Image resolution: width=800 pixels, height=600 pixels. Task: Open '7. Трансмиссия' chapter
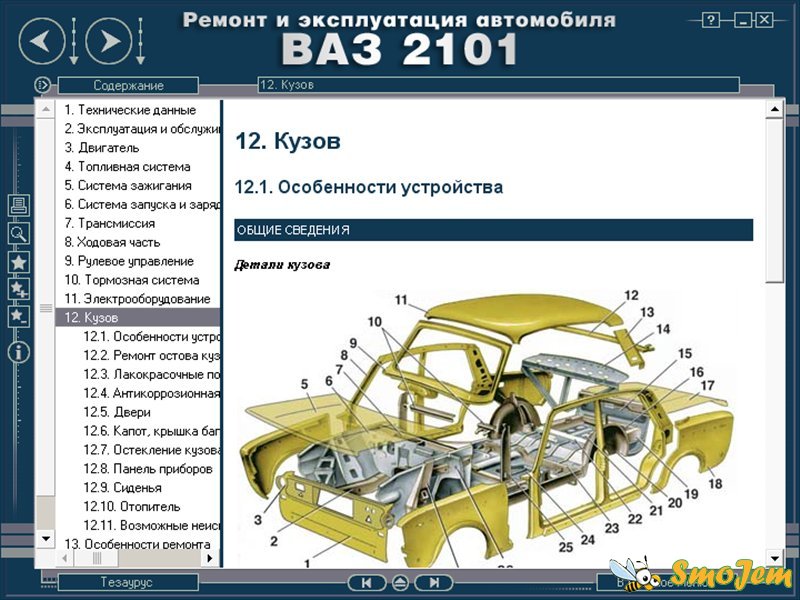[x=110, y=223]
